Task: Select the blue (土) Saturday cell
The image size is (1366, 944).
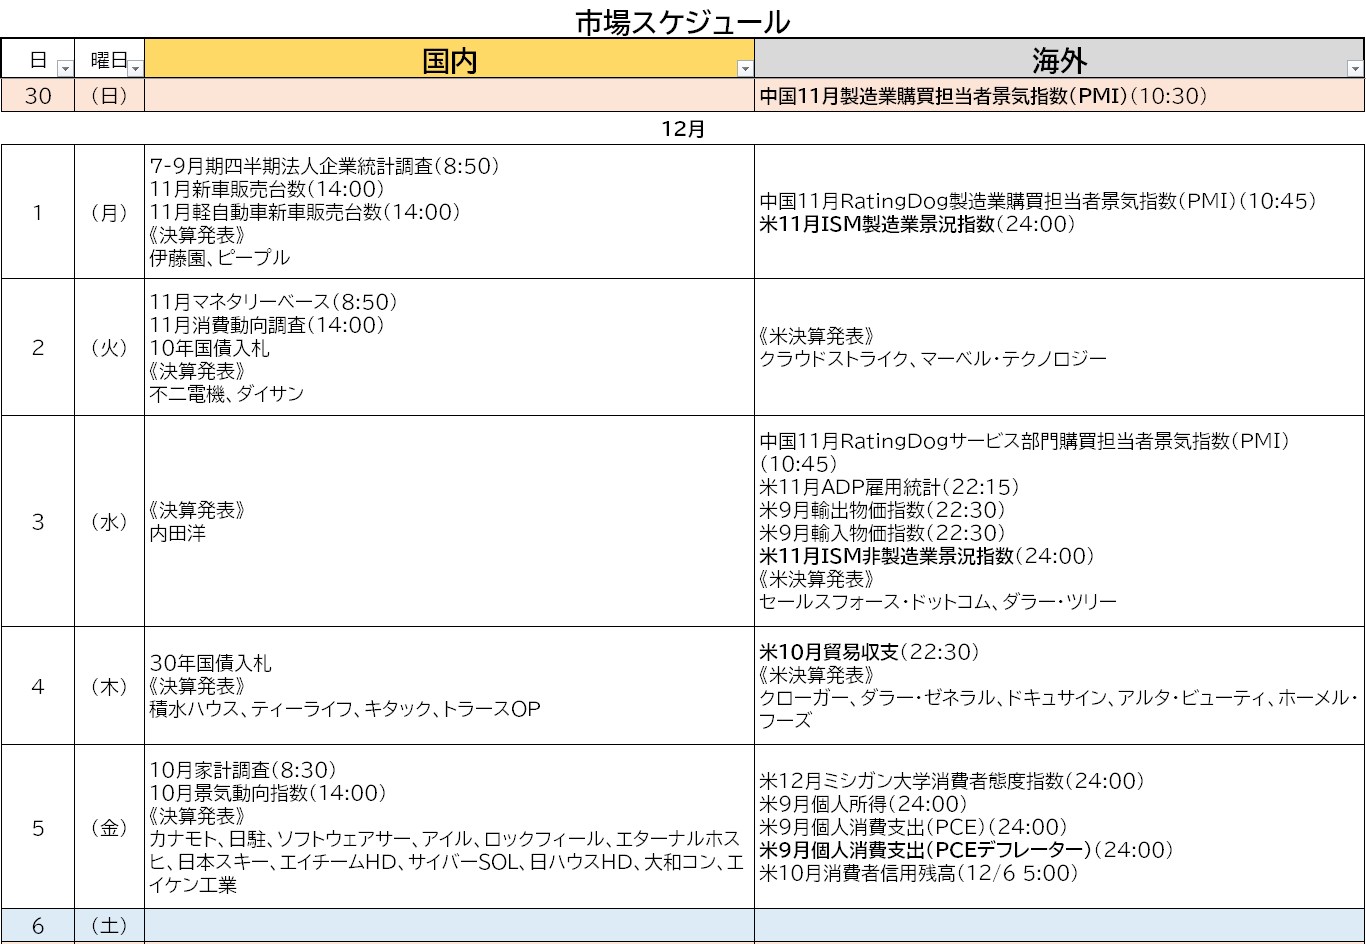Action: (x=109, y=926)
